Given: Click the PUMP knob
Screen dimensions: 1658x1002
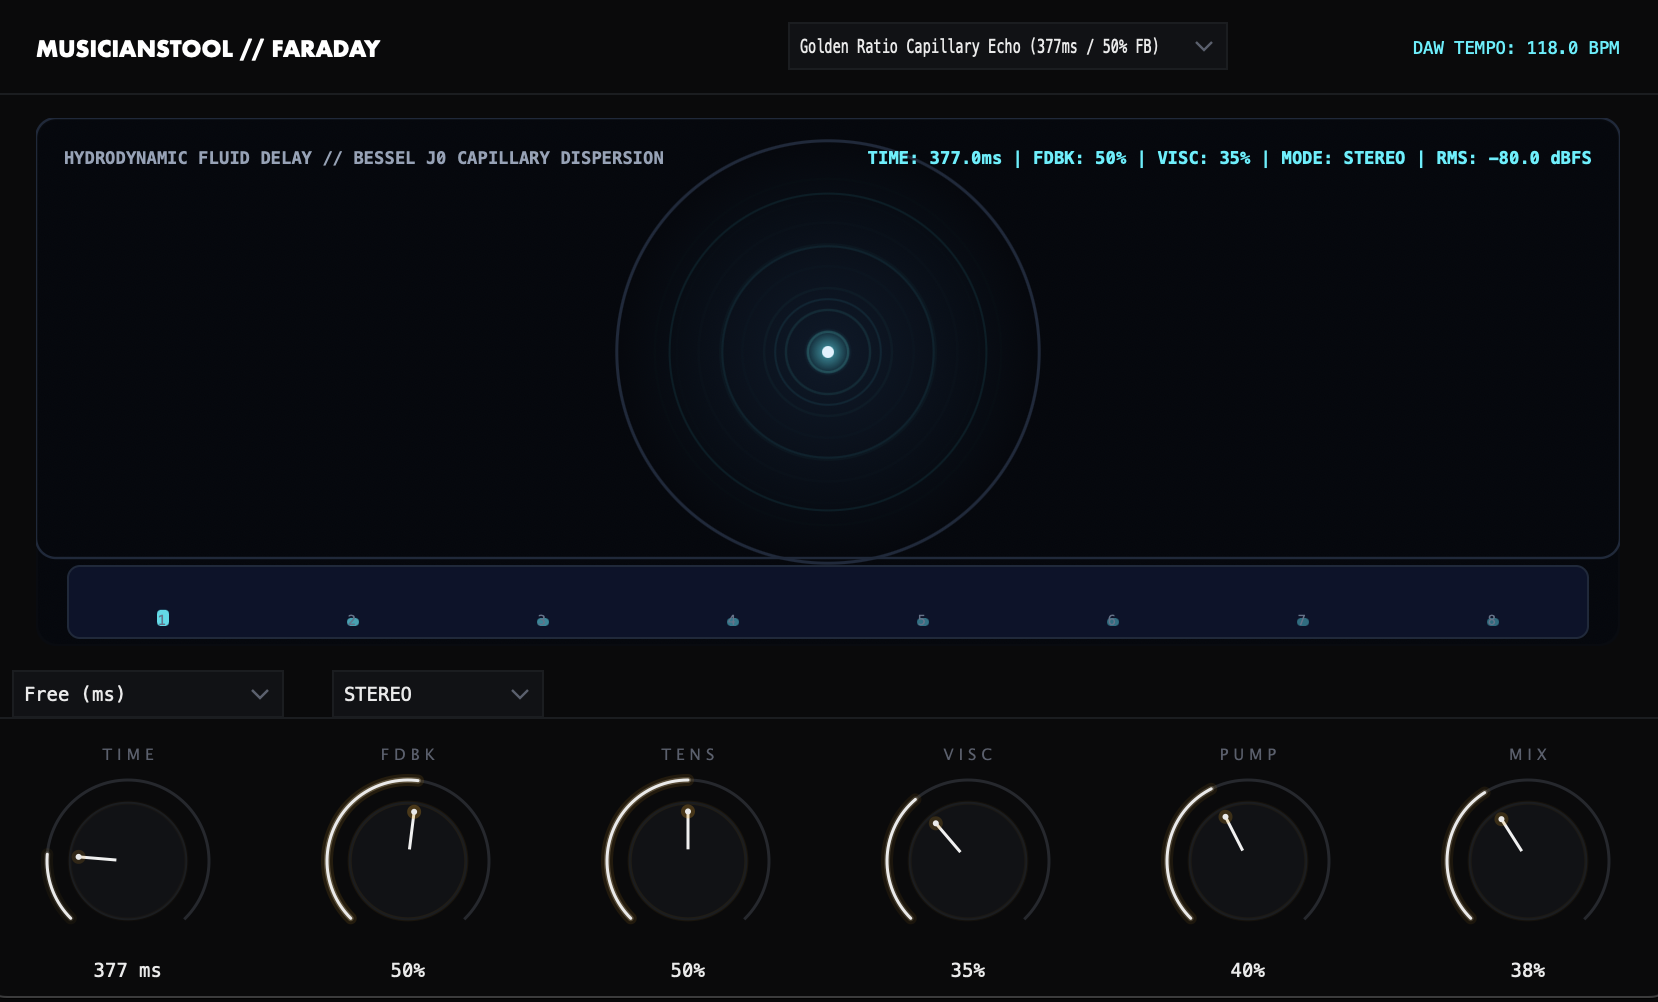Looking at the screenshot, I should [1248, 860].
